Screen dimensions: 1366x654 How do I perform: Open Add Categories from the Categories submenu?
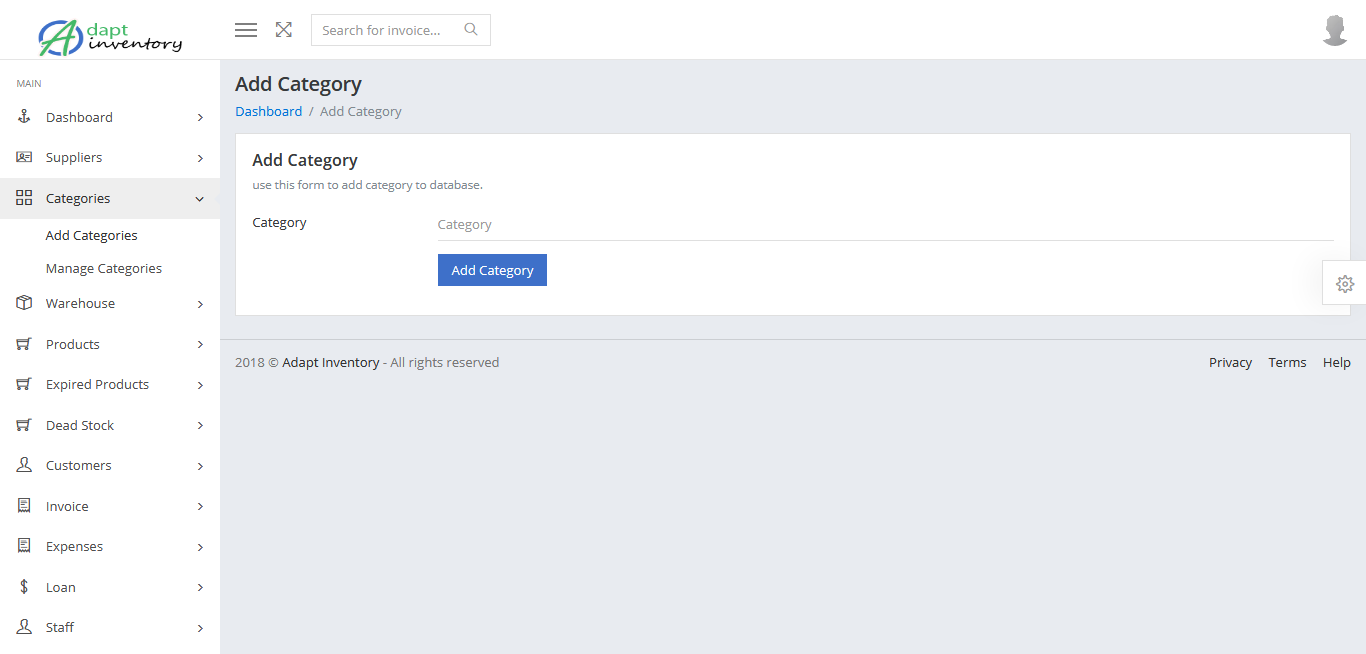[x=91, y=235]
